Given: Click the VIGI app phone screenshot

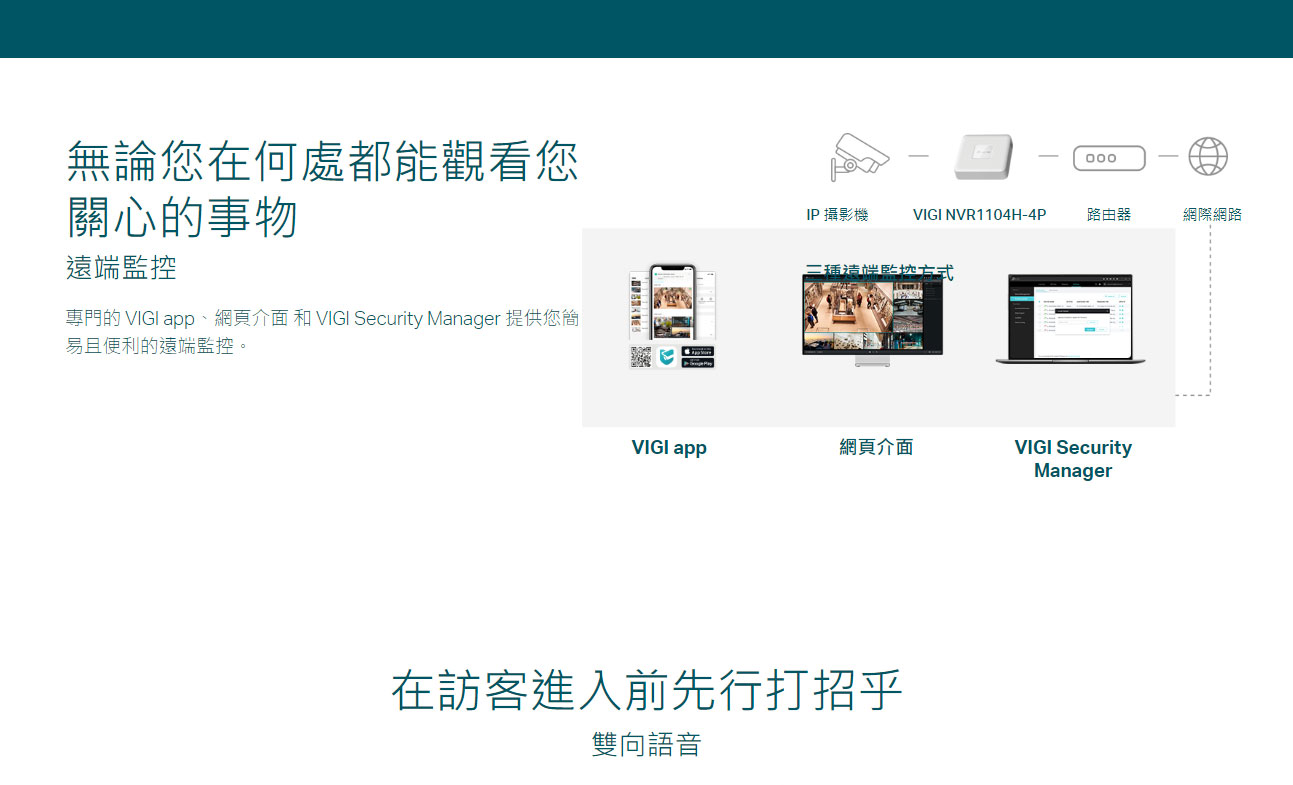Looking at the screenshot, I should click(672, 303).
